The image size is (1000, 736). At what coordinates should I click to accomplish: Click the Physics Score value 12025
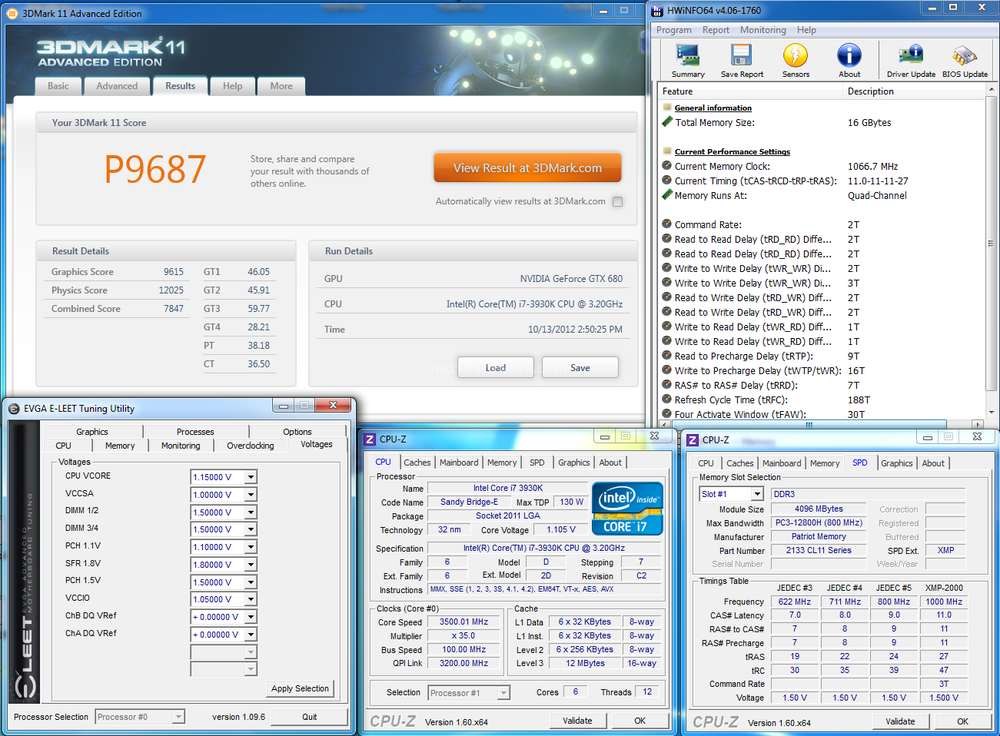pyautogui.click(x=171, y=290)
